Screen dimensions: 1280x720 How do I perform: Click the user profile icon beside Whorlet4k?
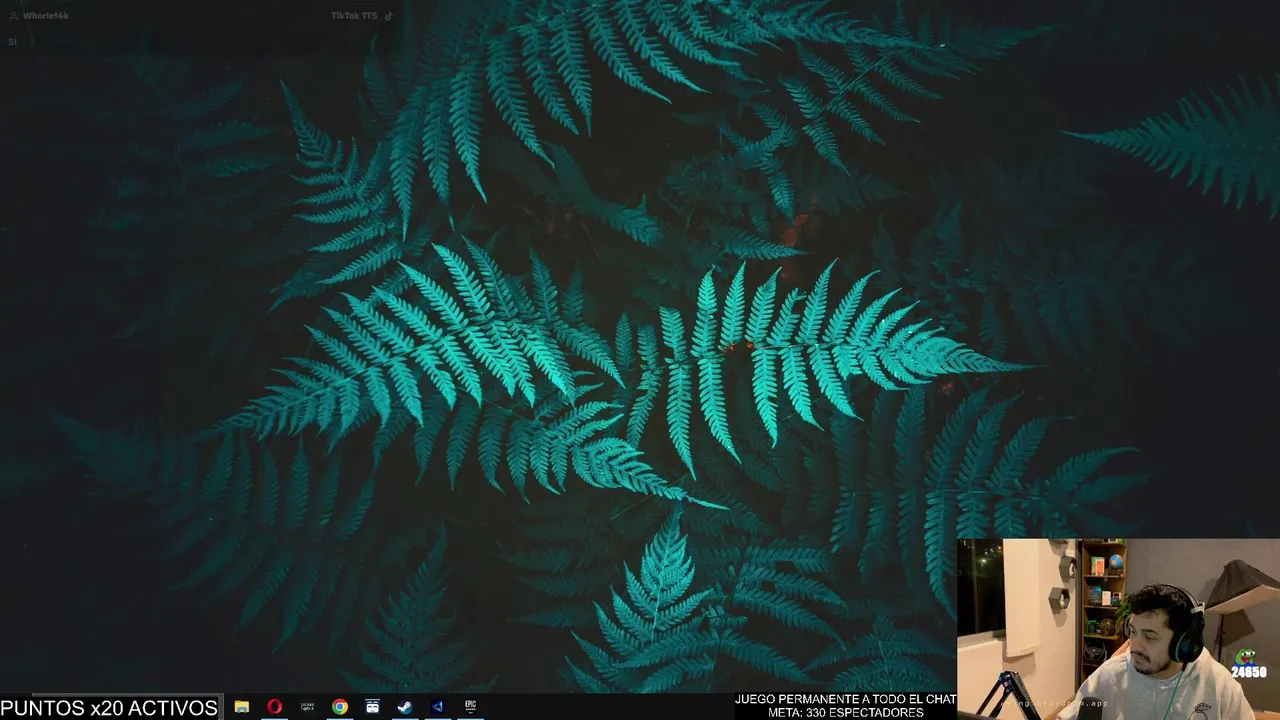pos(13,16)
